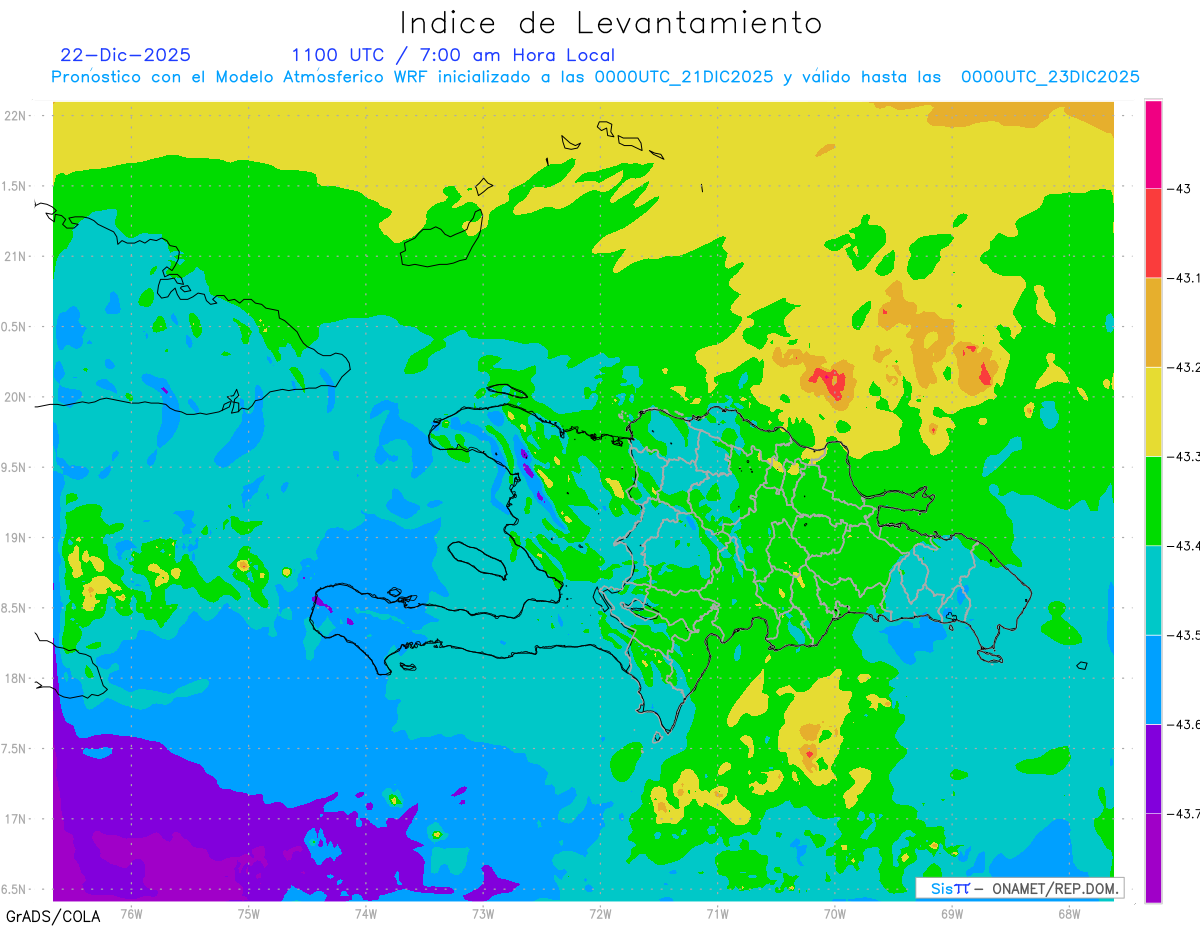The height and width of the screenshot is (927, 1200).
Task: Click the '21N' latitude label
Action: click(x=17, y=256)
